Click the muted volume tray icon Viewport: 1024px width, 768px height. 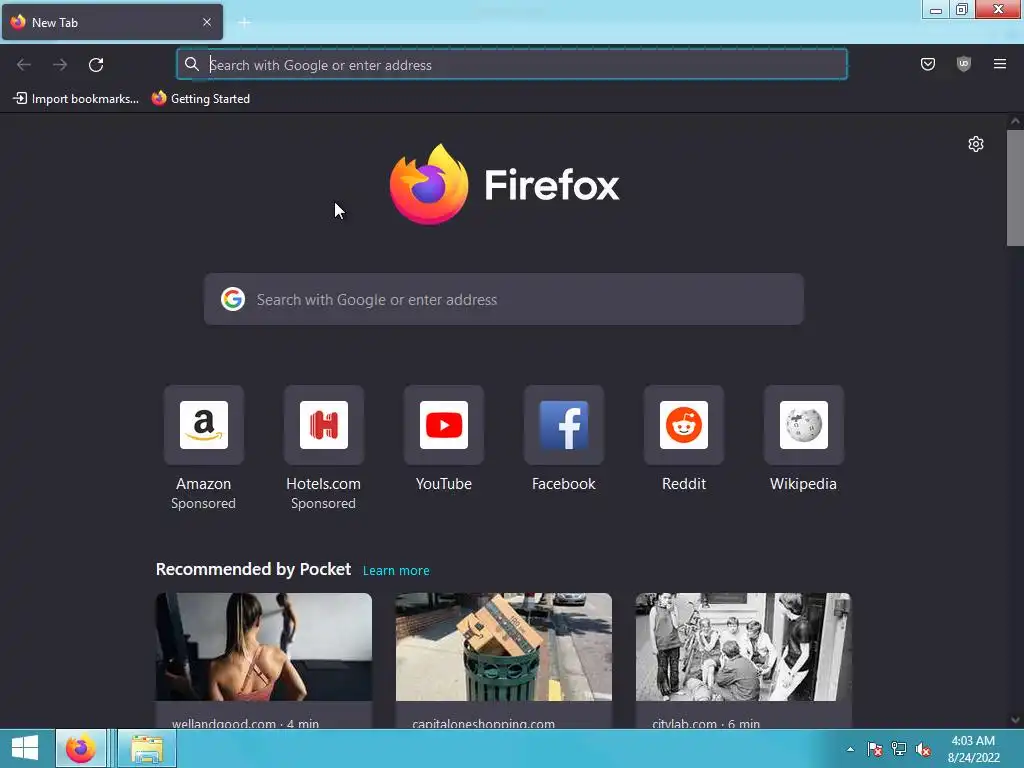(x=923, y=749)
